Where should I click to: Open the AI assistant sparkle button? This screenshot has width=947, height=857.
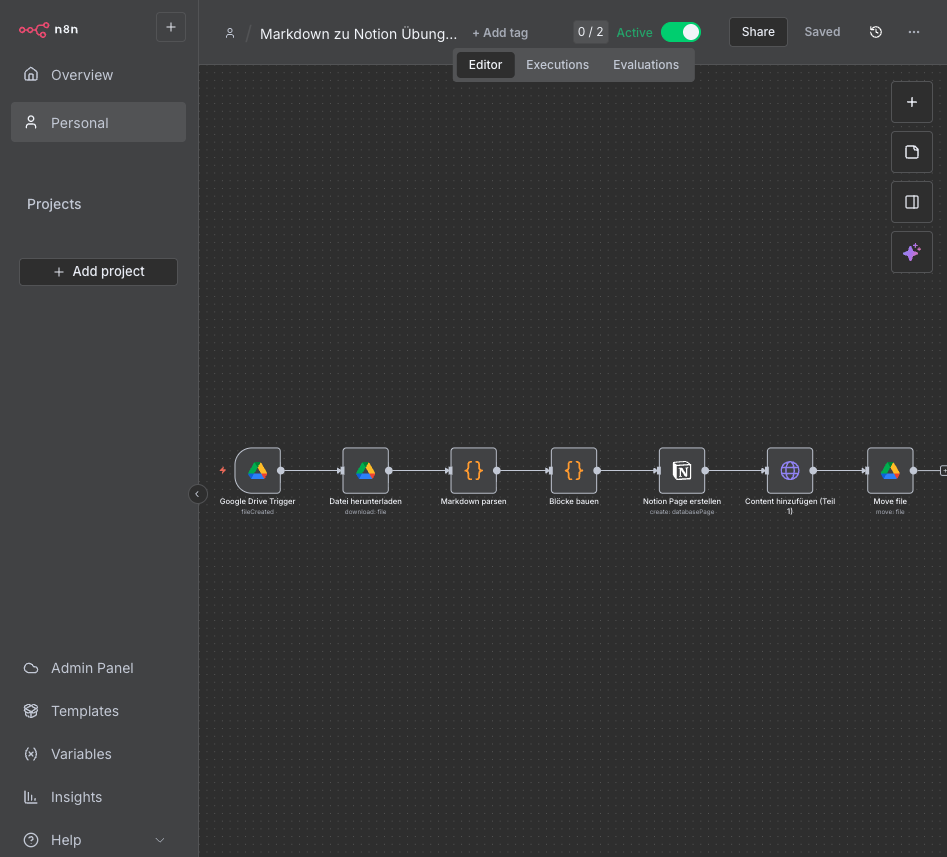coord(912,252)
